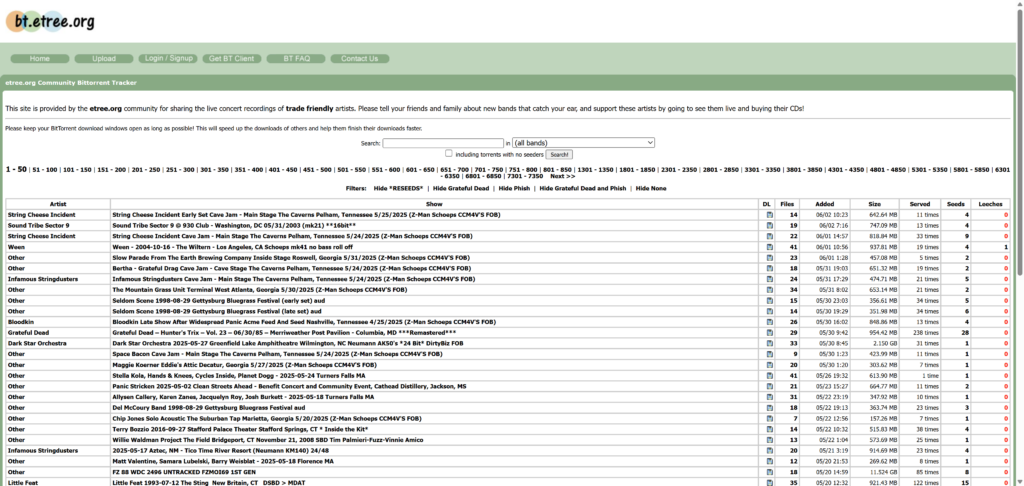Viewport: 1024px width, 486px height.
Task: Open Terry Bozzio 2016-09-27 show link
Action: coord(240,429)
